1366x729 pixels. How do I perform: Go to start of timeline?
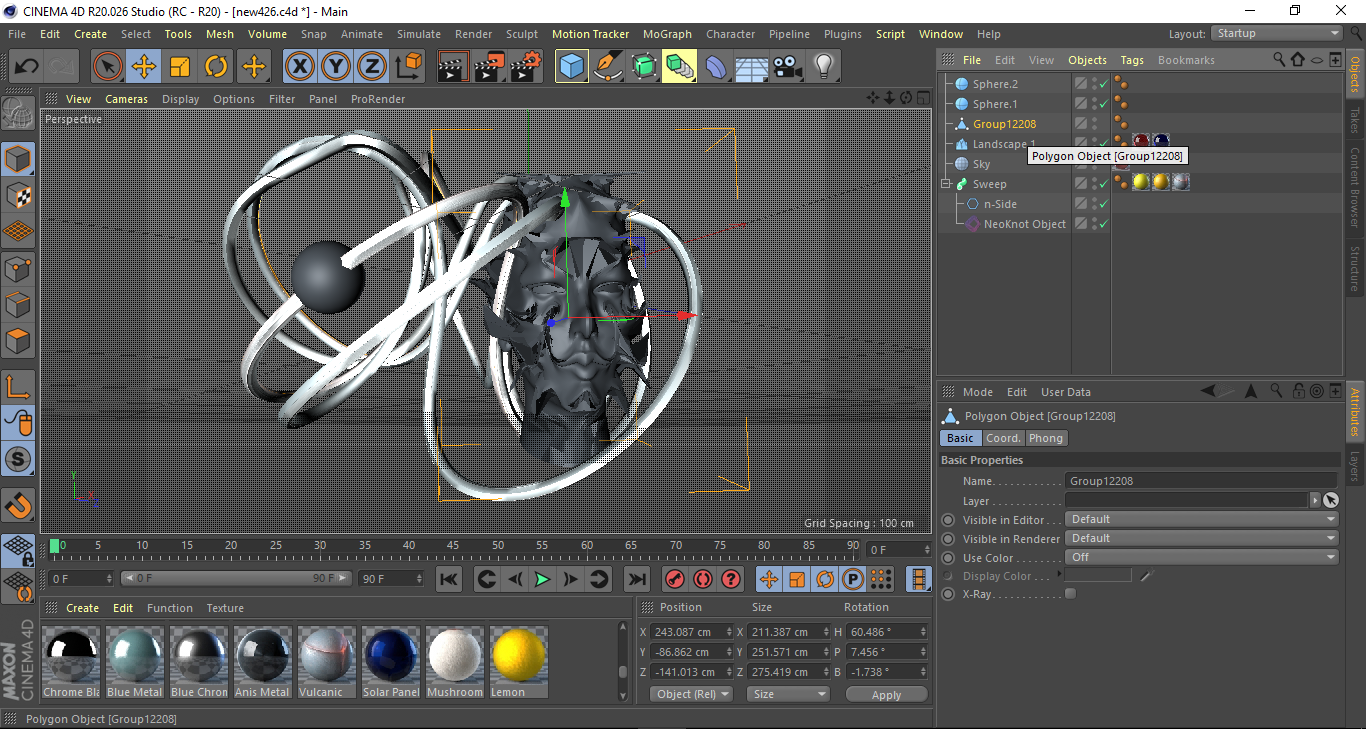(x=449, y=579)
